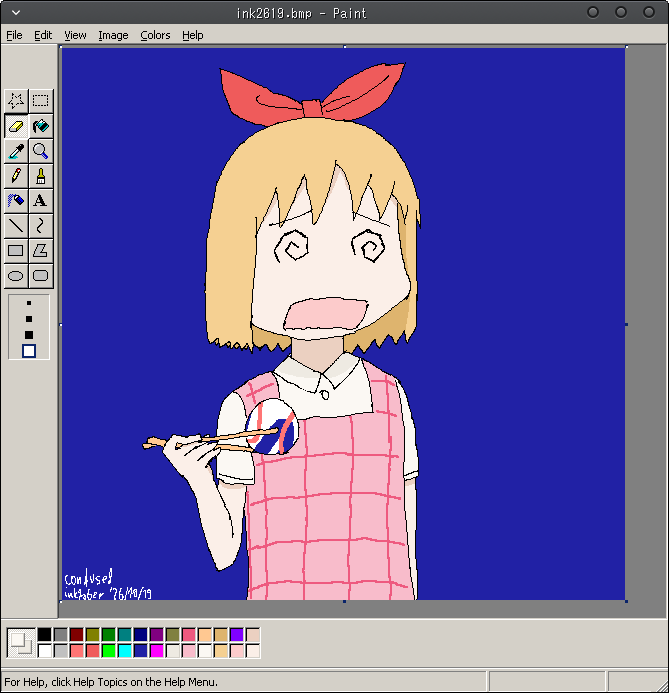
Task: Pick the dark red maroon swatch
Action: 76,635
